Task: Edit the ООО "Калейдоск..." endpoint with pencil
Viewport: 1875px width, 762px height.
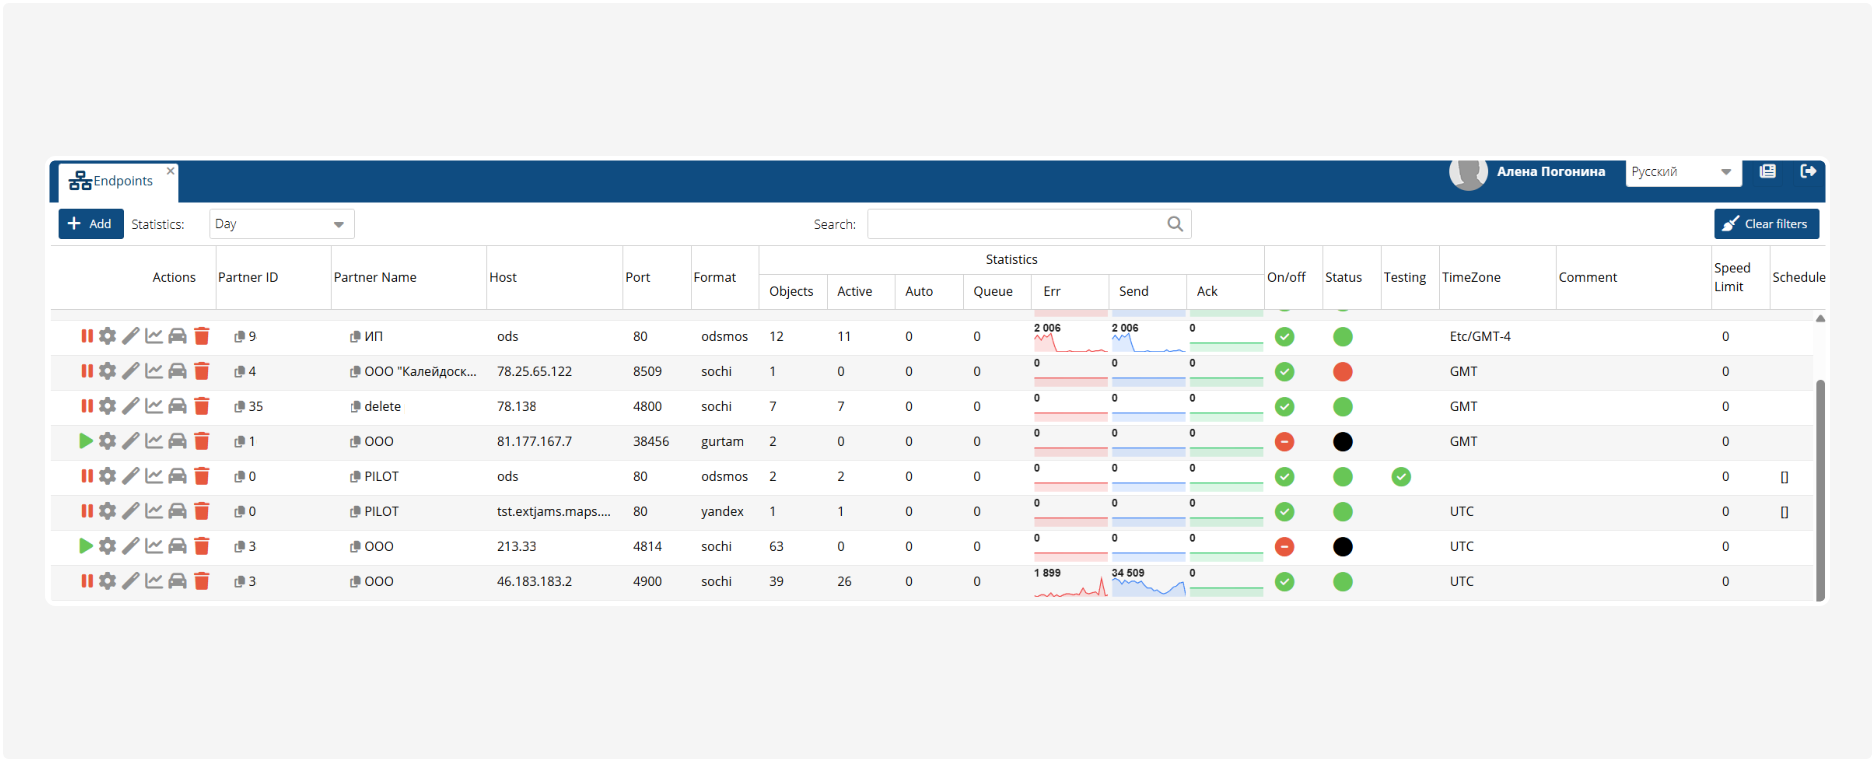Action: (x=131, y=371)
